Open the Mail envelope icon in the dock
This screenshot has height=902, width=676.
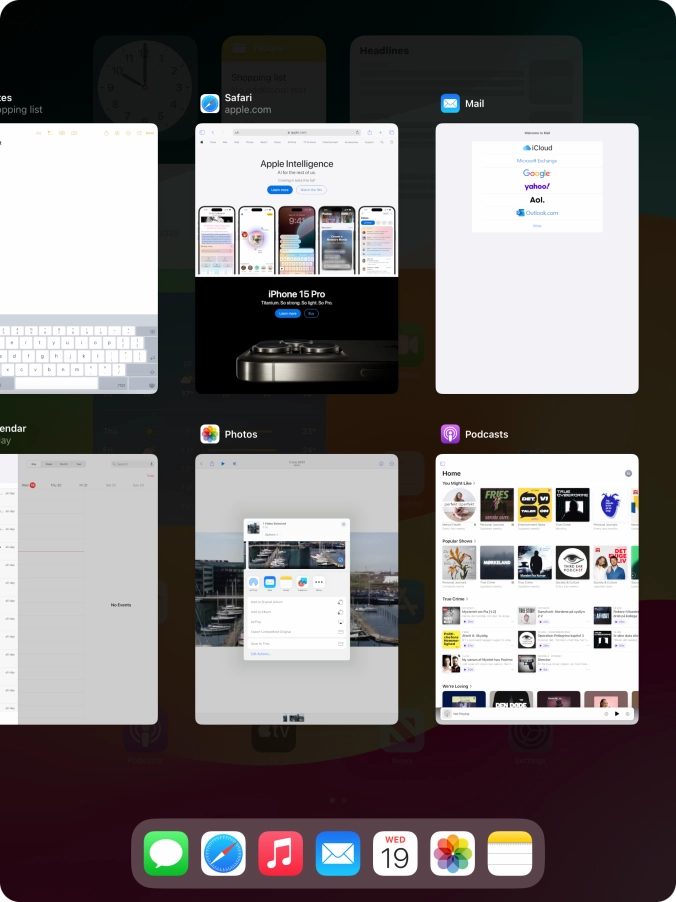point(338,854)
